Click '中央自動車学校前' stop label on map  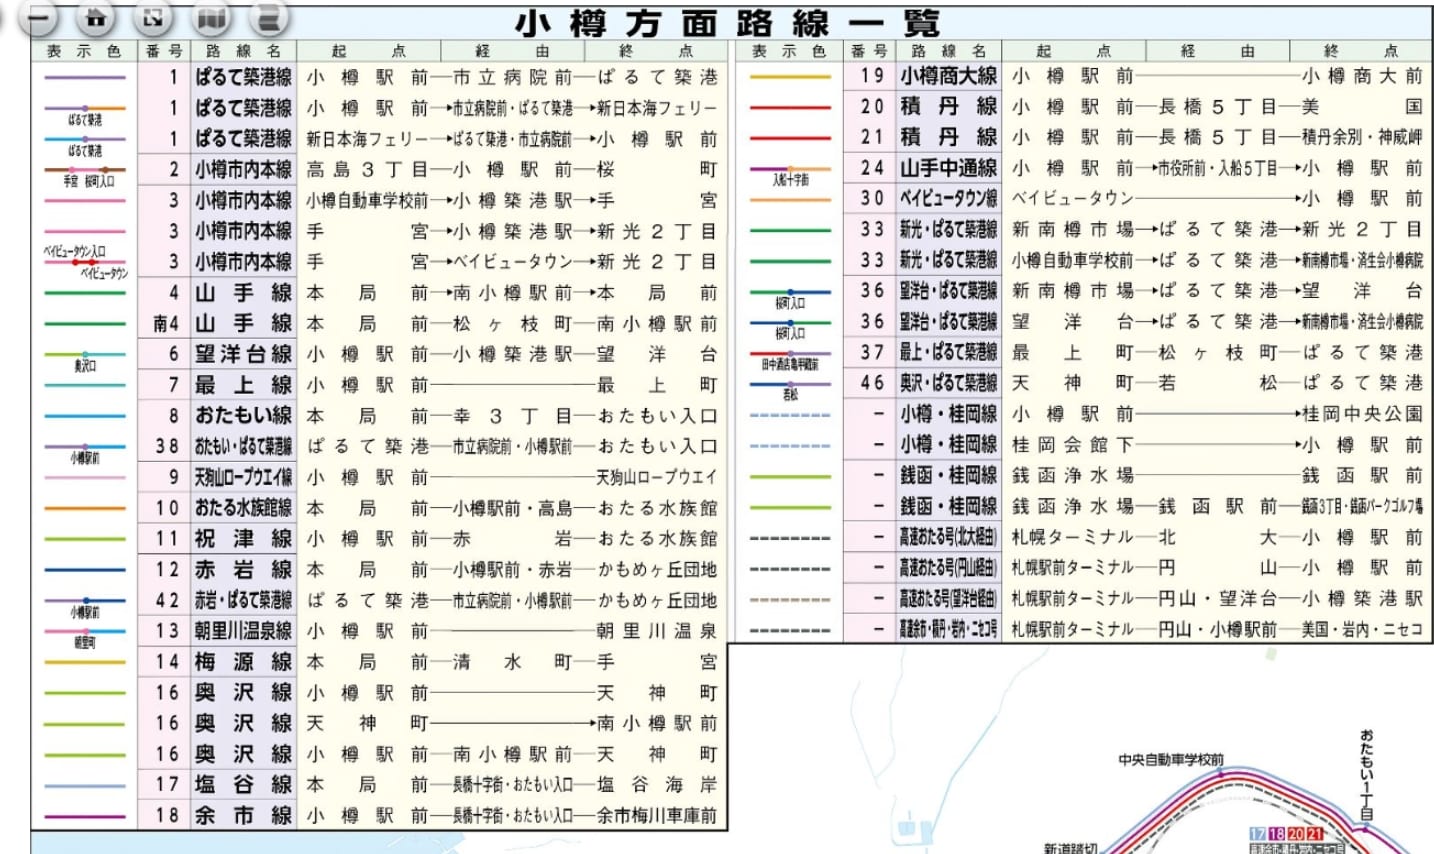click(x=1170, y=761)
